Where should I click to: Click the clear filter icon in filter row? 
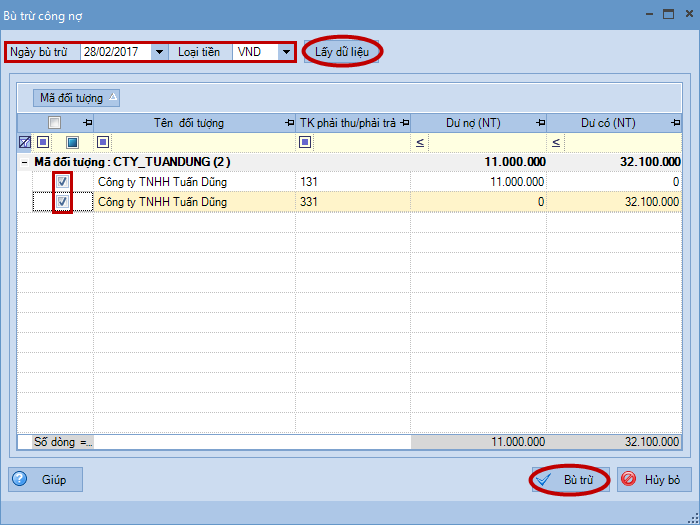tap(25, 143)
